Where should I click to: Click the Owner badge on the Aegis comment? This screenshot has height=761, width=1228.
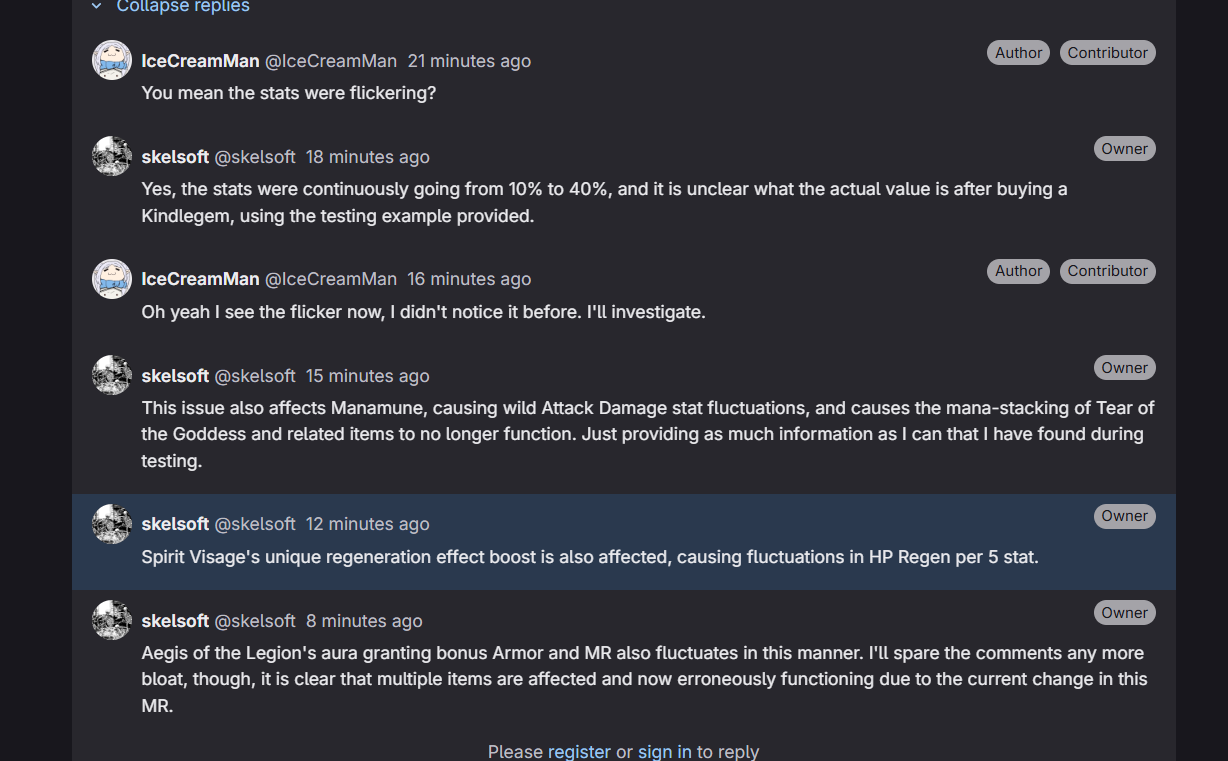pyautogui.click(x=1124, y=613)
